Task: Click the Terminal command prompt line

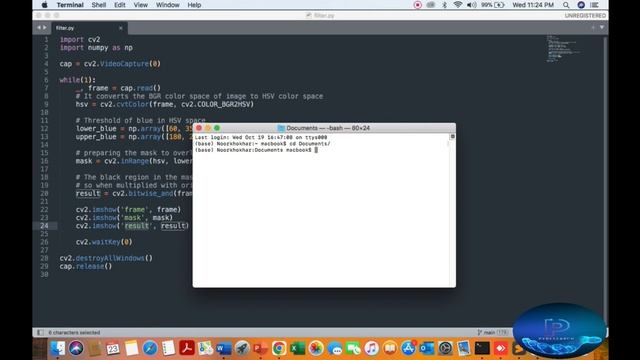Action: click(256, 150)
